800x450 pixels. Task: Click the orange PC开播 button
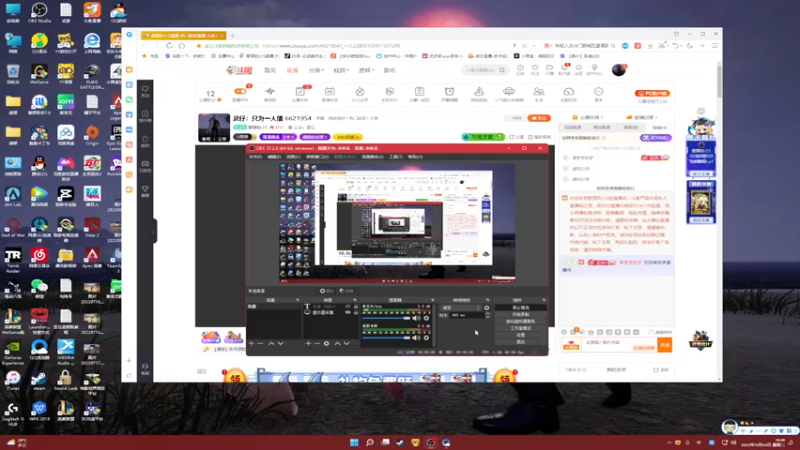click(652, 93)
